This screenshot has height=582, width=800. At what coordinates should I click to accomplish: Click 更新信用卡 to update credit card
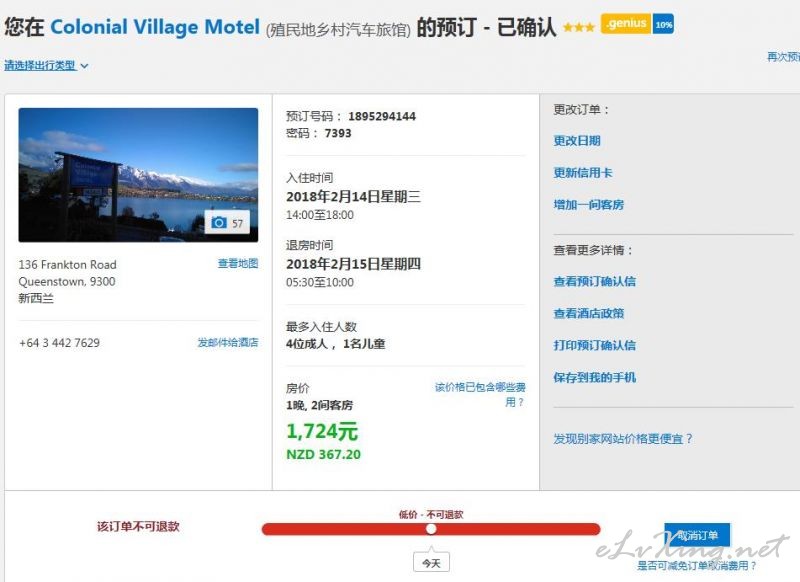click(583, 173)
